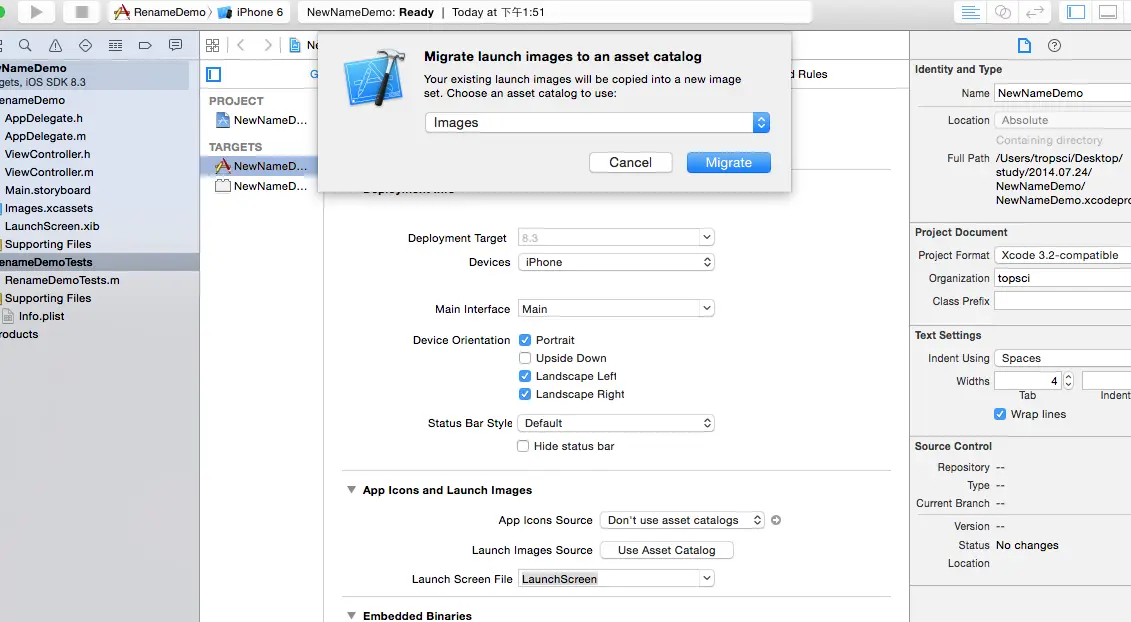The height and width of the screenshot is (622, 1131).
Task: Show the Quick Help inspector
Action: click(x=1055, y=45)
